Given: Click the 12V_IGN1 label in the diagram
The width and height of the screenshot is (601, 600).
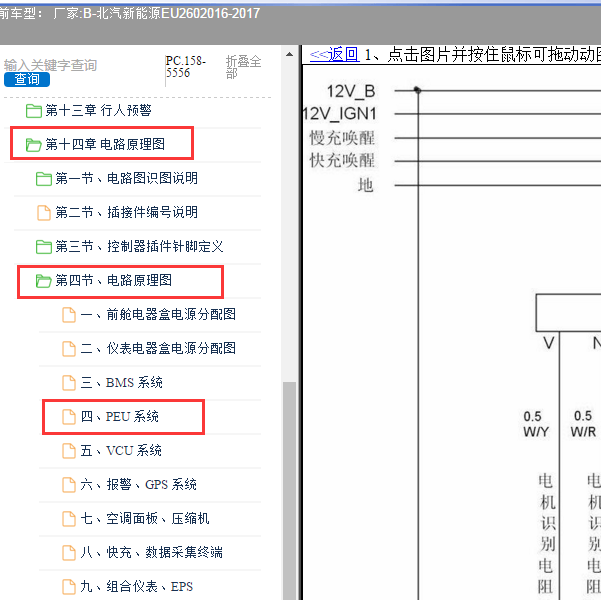Looking at the screenshot, I should 340,114.
